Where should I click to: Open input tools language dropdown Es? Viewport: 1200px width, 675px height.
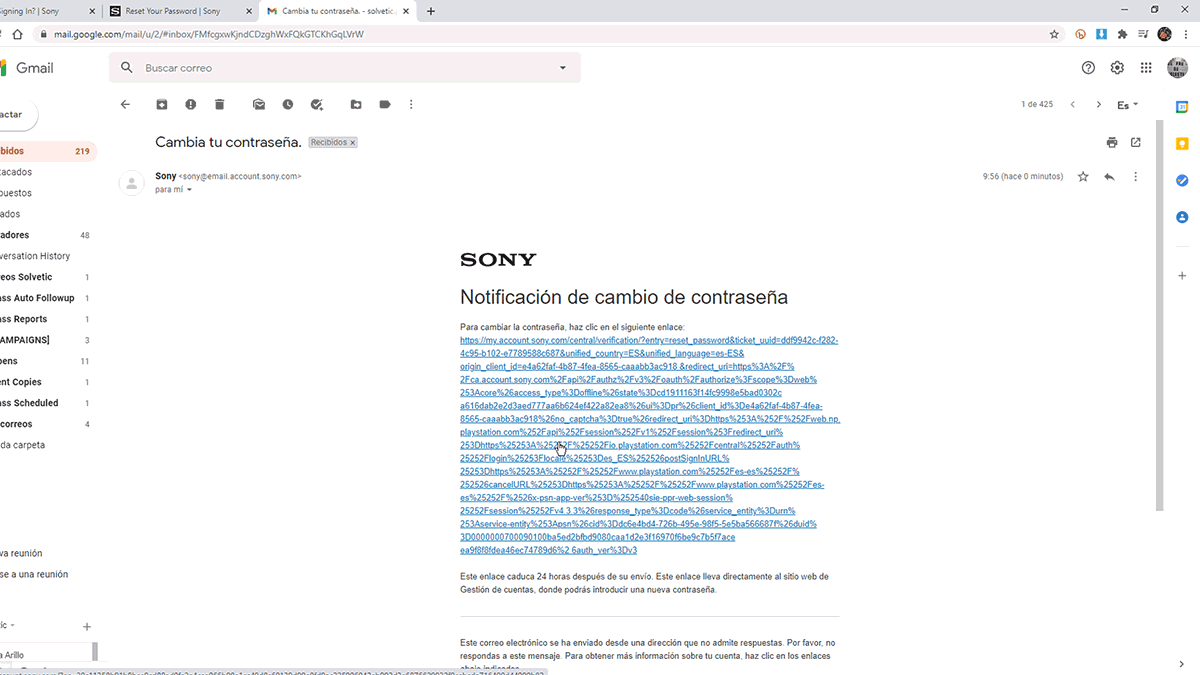pos(1128,104)
